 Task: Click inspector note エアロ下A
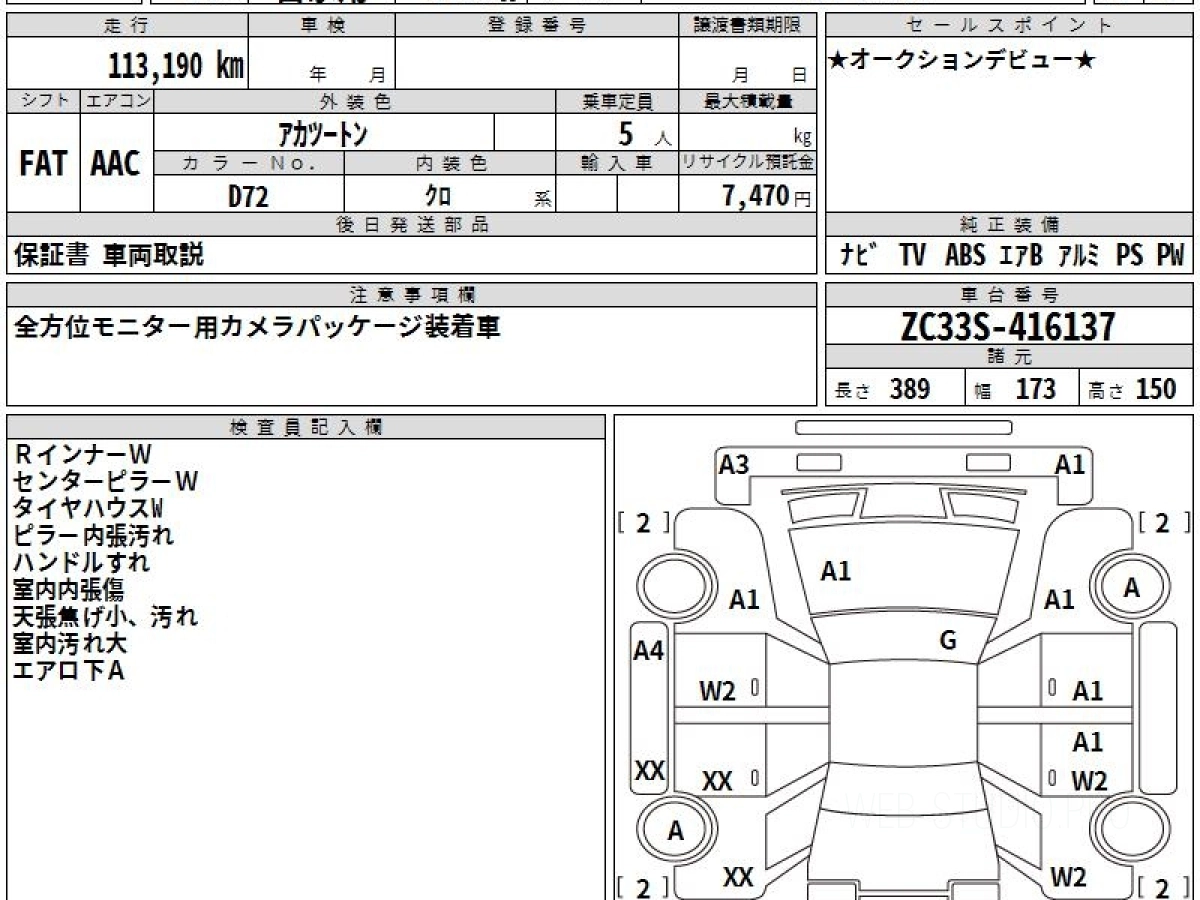click(69, 670)
